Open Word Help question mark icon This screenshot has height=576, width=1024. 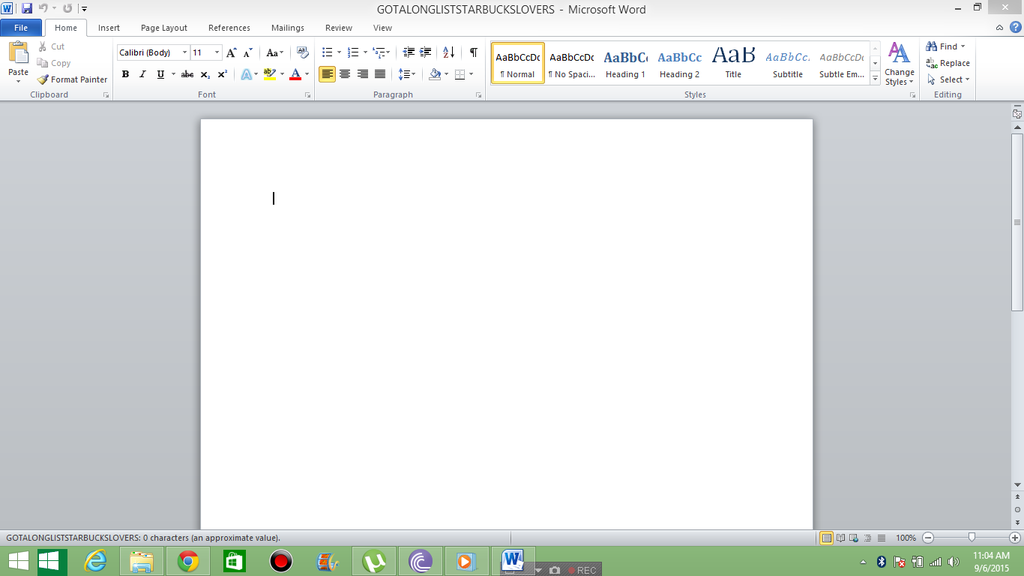pos(1016,27)
